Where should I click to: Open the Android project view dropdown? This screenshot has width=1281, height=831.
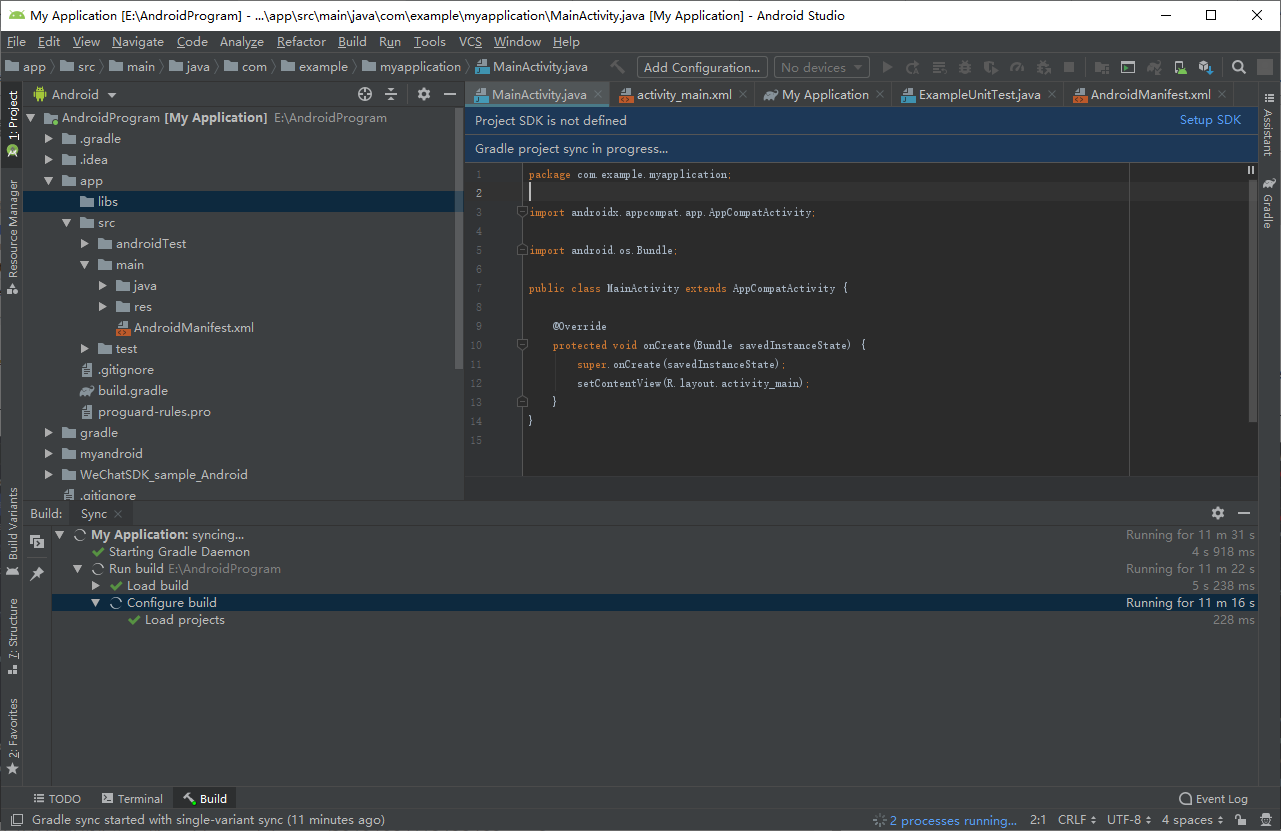(x=75, y=94)
